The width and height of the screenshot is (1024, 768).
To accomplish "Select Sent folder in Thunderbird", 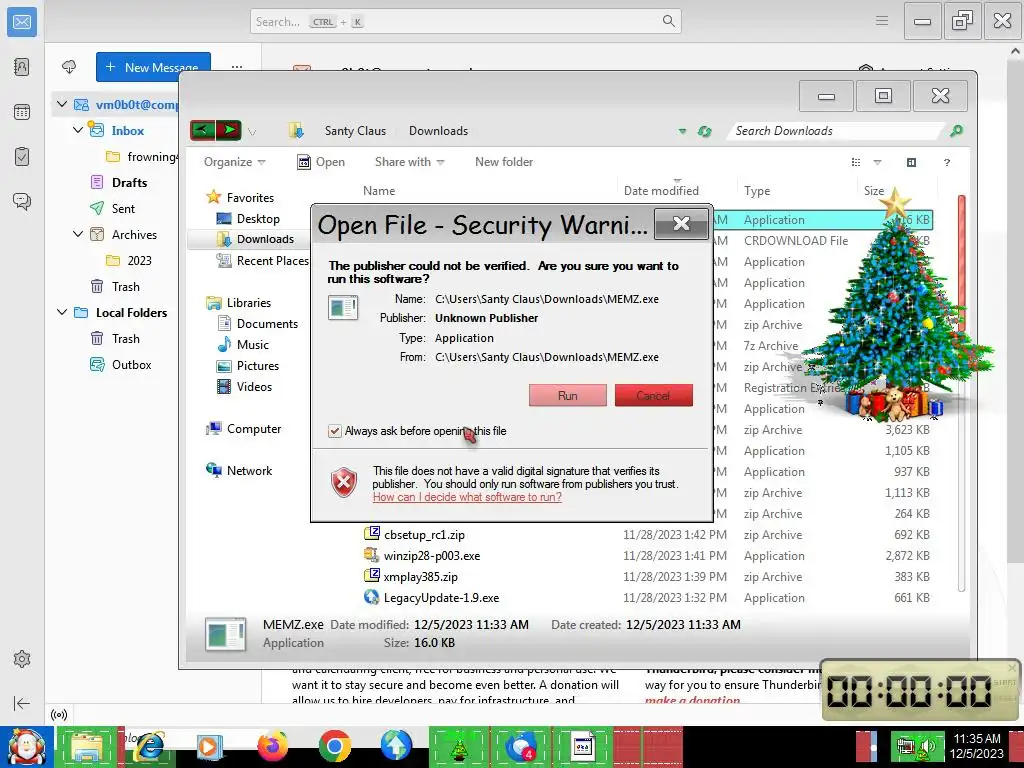I will pos(123,208).
